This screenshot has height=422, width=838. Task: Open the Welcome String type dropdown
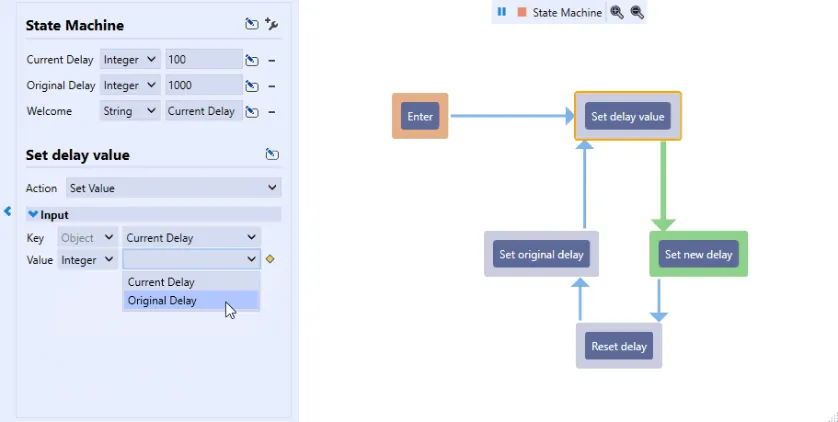point(130,111)
